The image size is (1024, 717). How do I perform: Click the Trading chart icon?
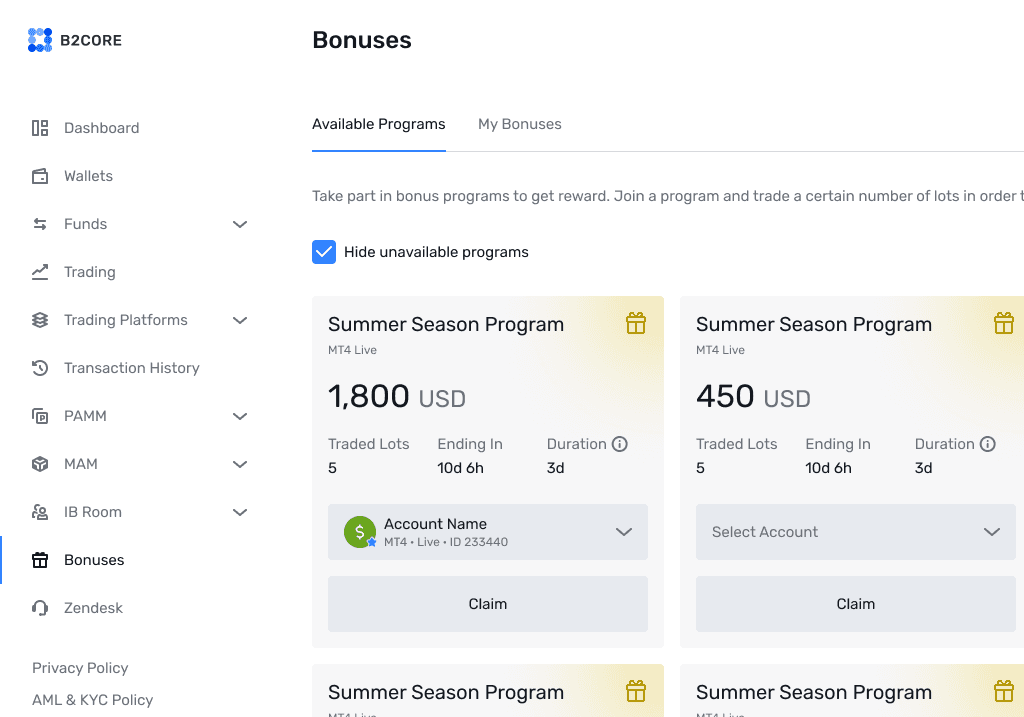39,272
